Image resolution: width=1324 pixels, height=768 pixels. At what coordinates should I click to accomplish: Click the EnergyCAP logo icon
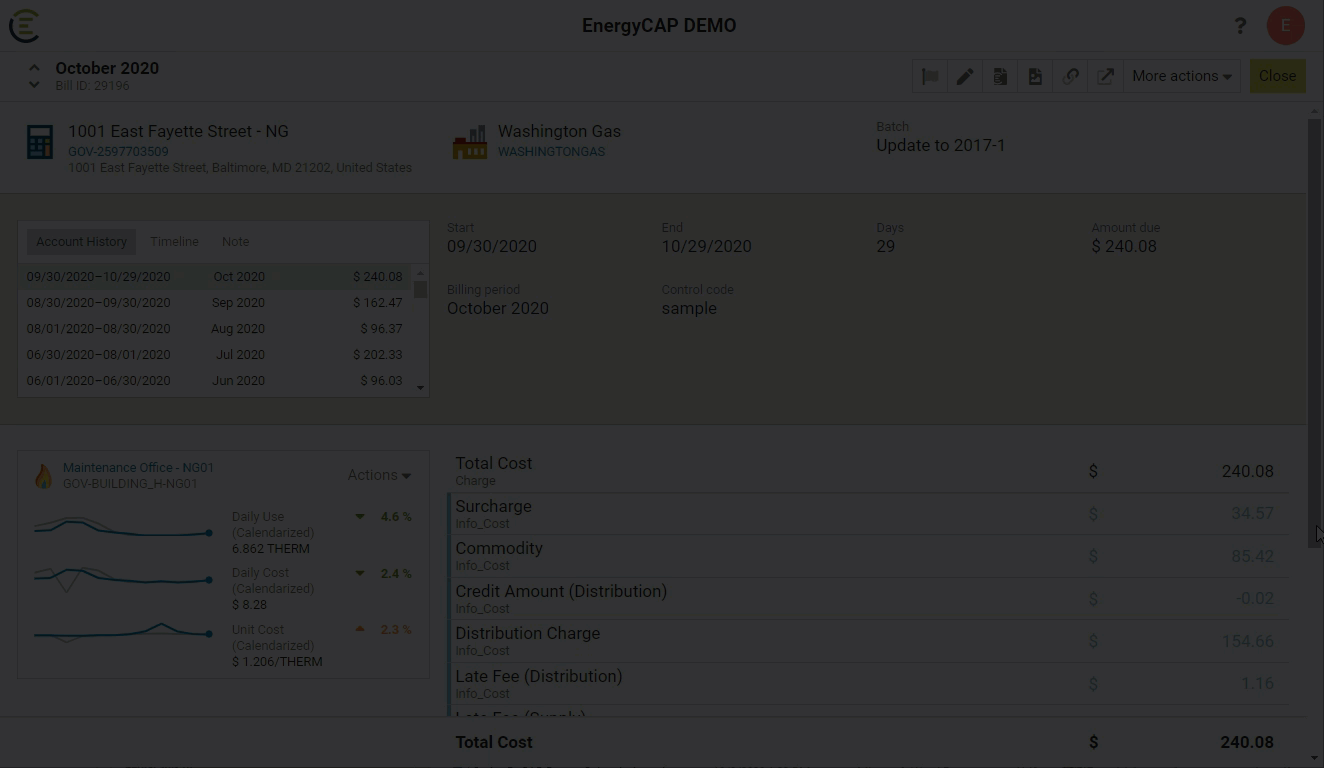pyautogui.click(x=24, y=26)
